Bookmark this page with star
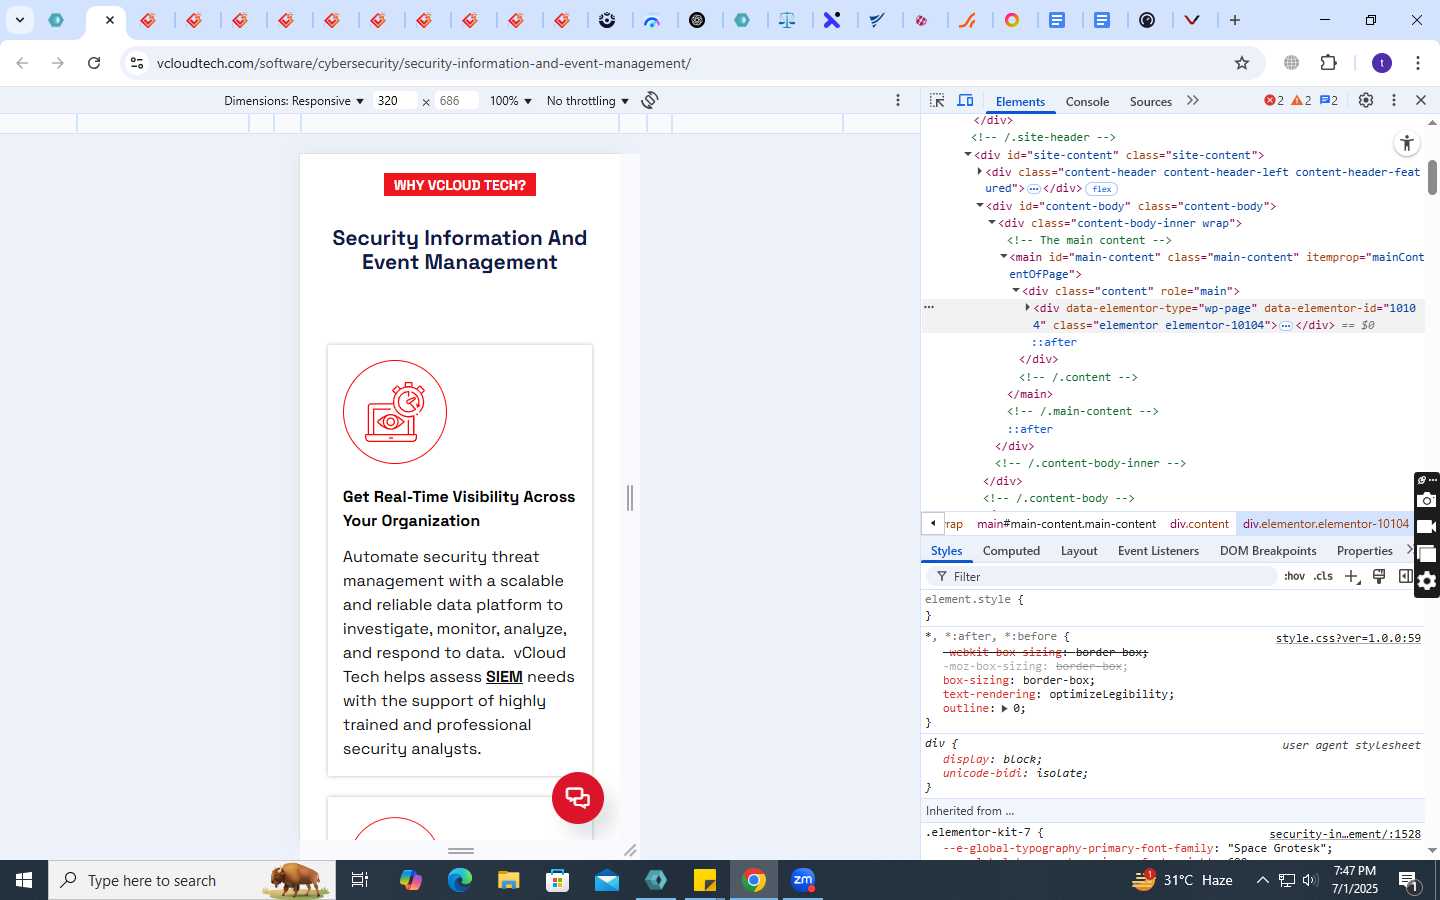Screen dimensions: 1440x900 [x=1242, y=63]
